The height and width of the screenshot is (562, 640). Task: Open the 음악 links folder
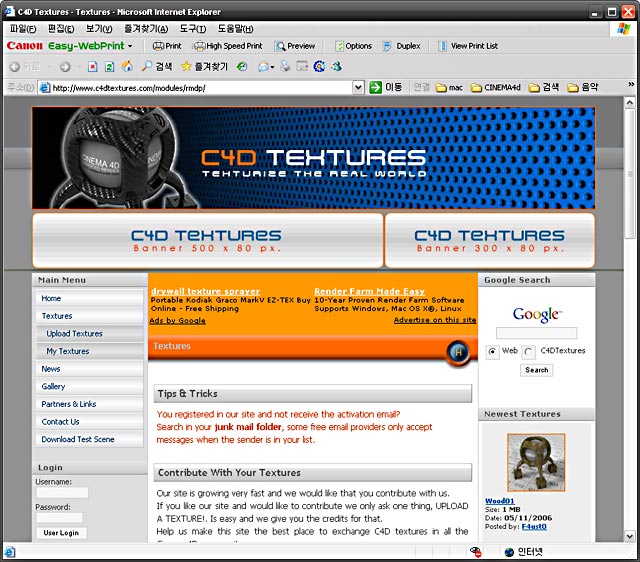coord(583,88)
